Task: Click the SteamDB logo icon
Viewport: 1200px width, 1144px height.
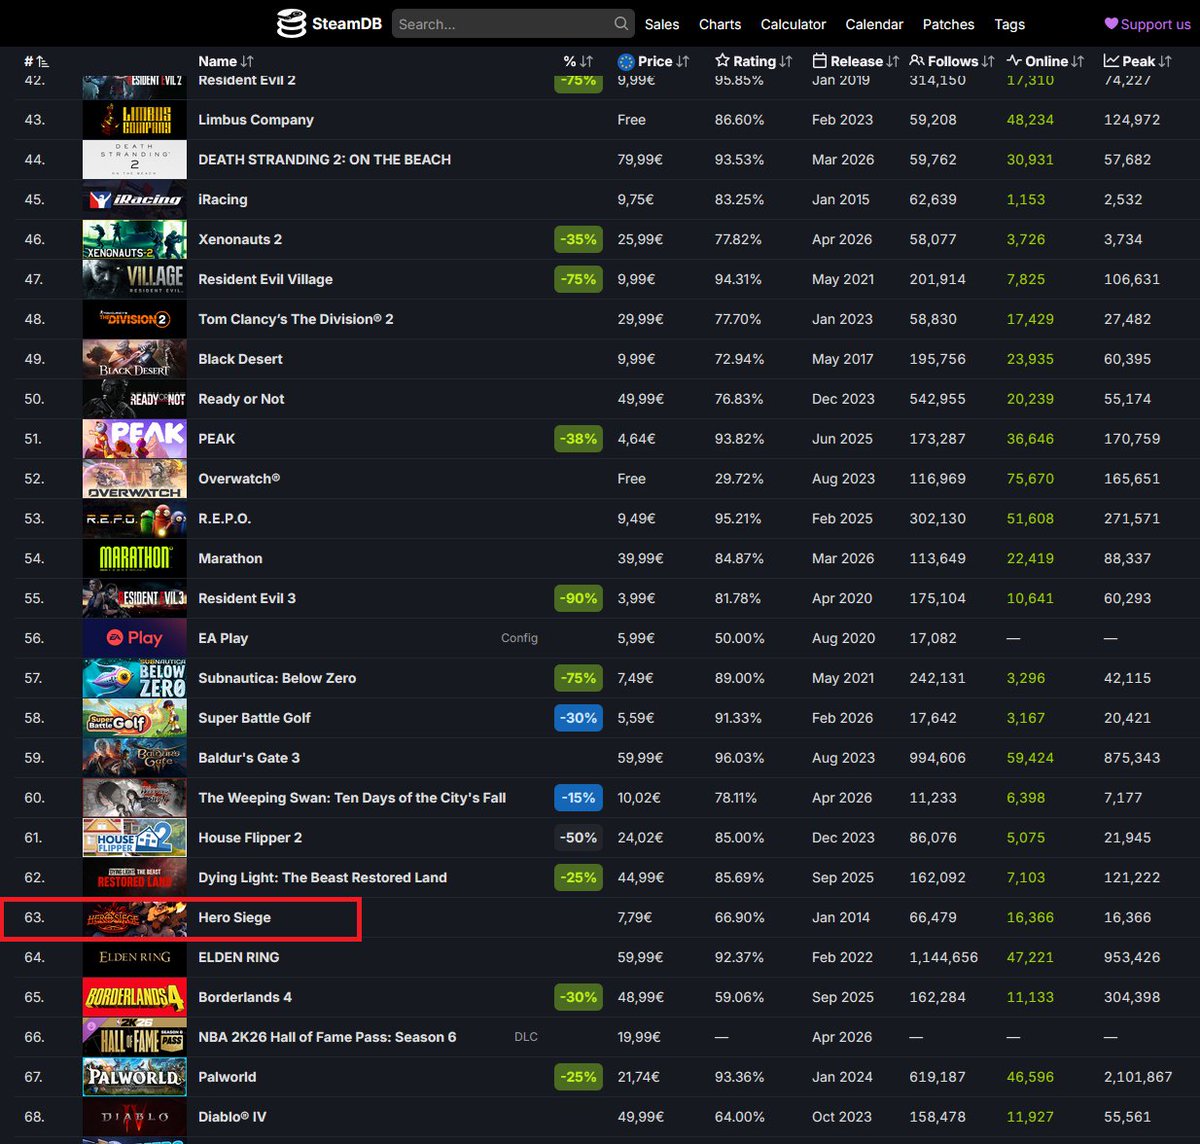Action: (x=291, y=23)
